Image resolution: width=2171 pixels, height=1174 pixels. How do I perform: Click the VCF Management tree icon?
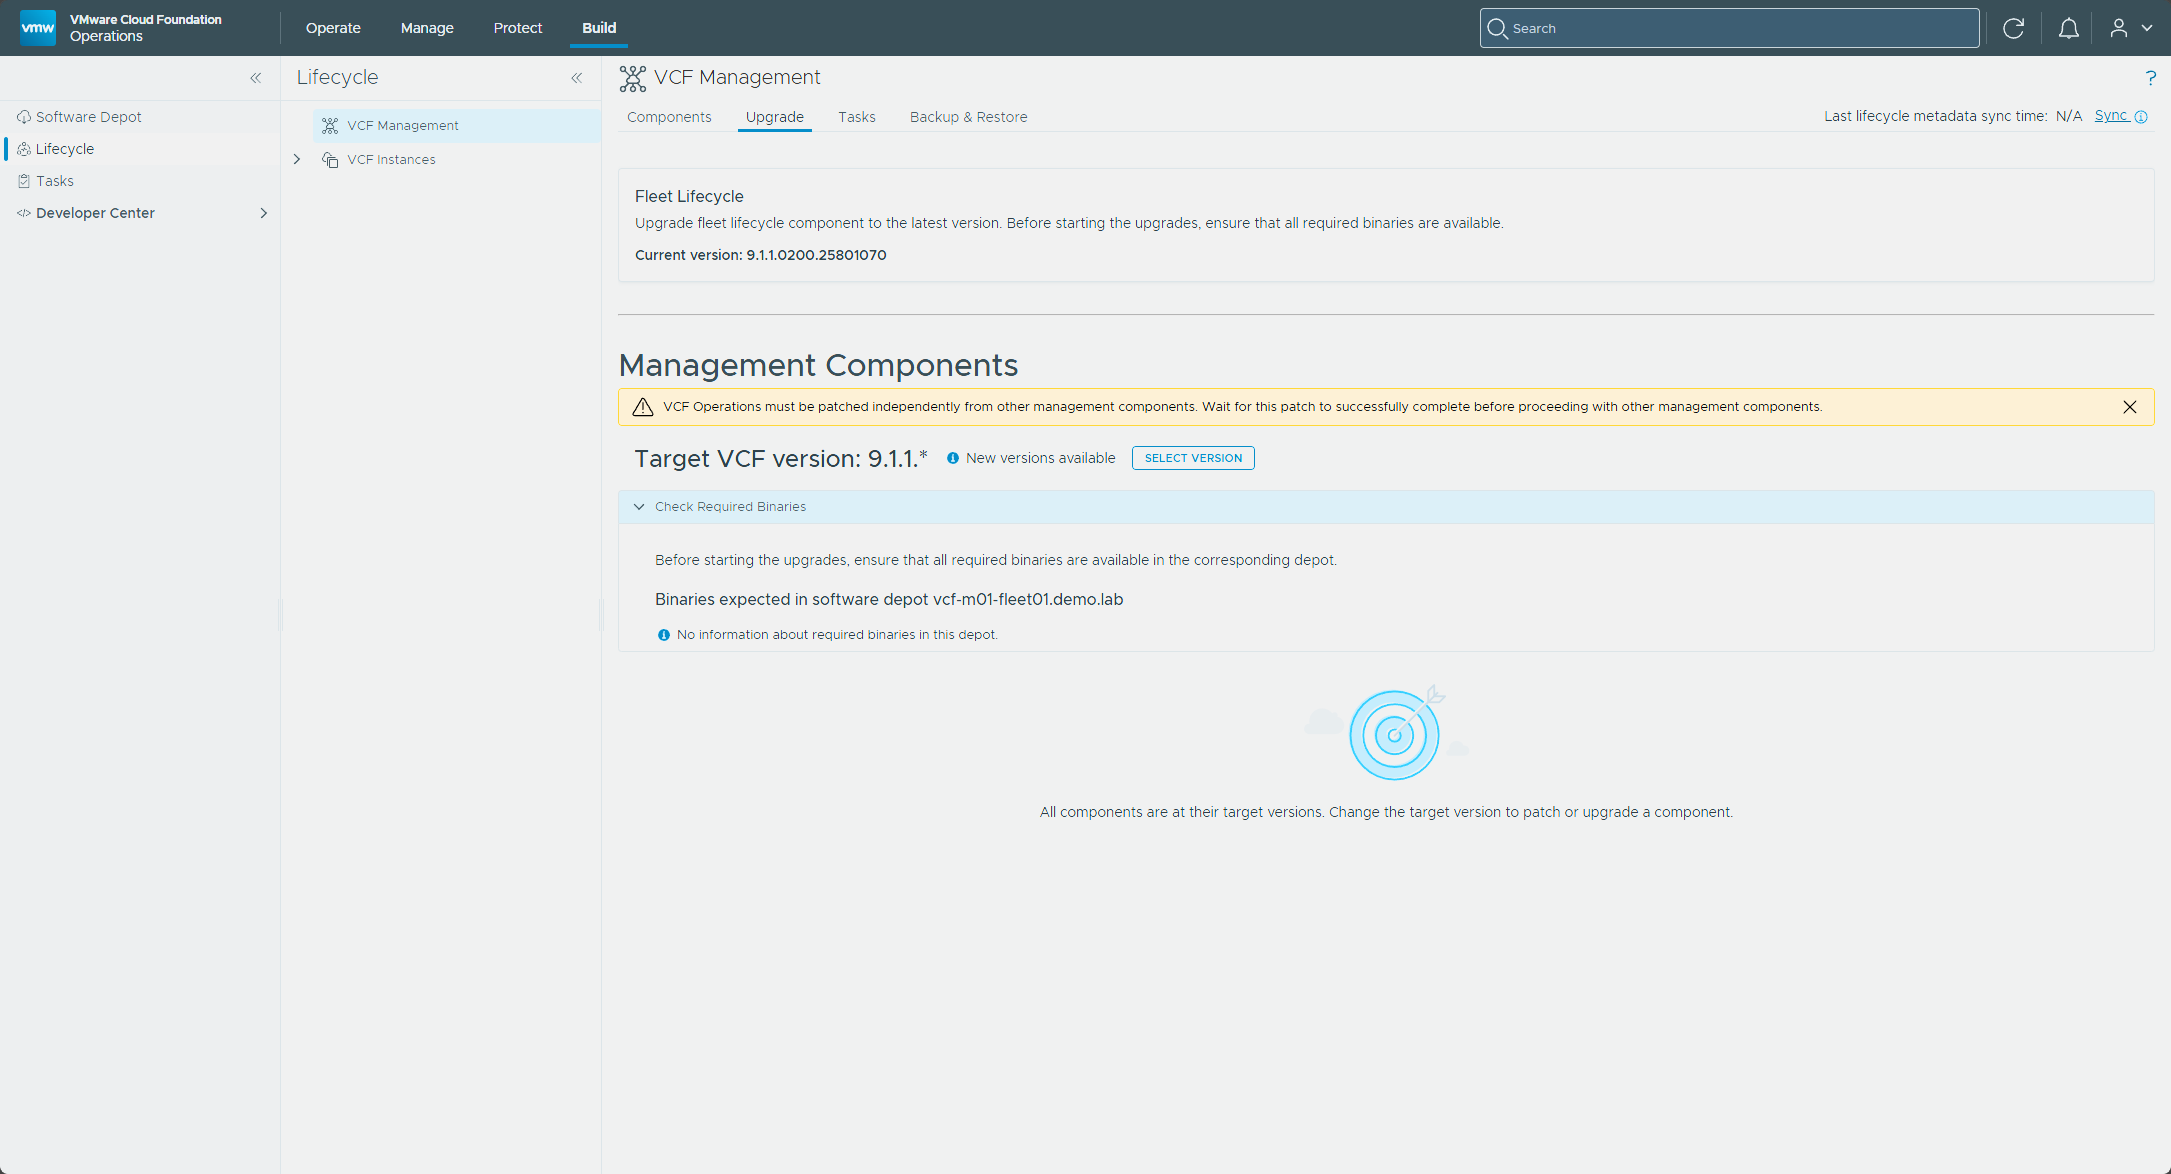coord(330,126)
